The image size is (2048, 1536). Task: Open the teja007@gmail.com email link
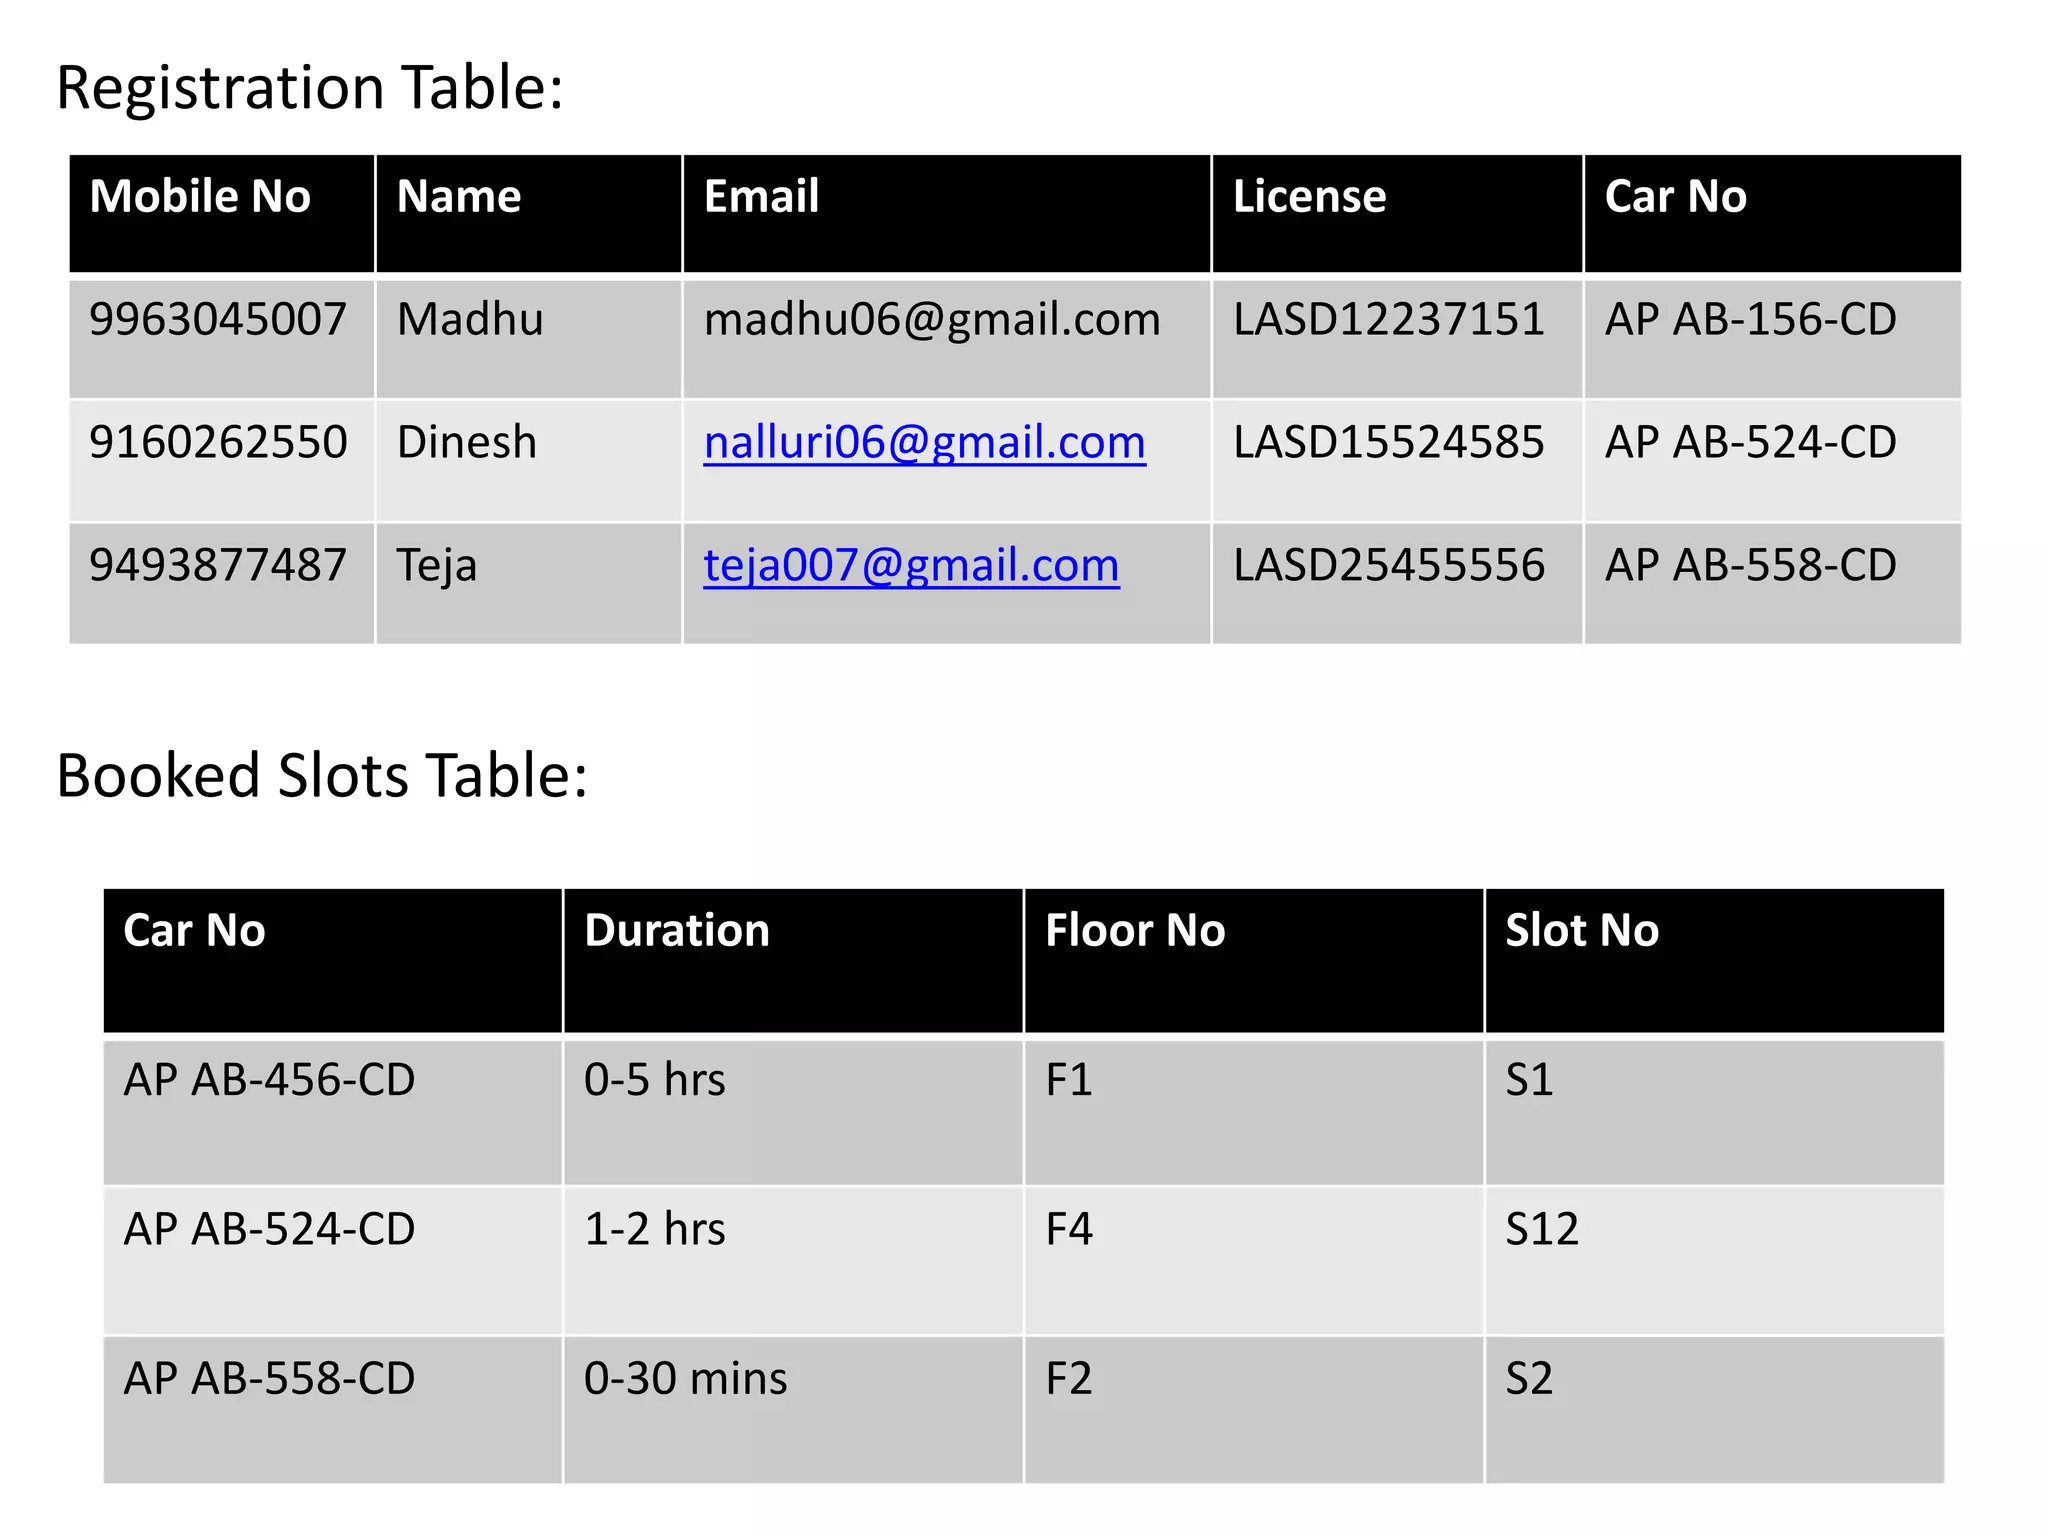911,566
